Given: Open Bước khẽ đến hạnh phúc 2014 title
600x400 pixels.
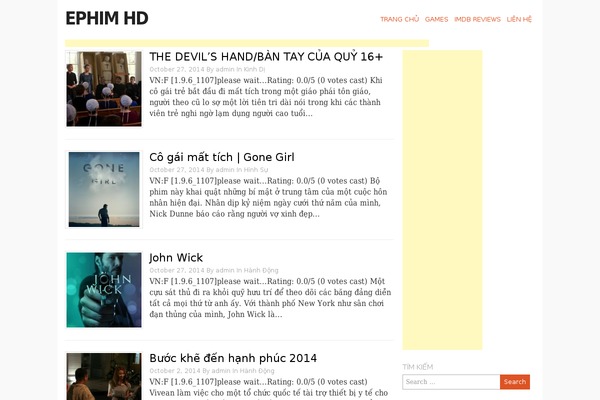Looking at the screenshot, I should point(233,358).
